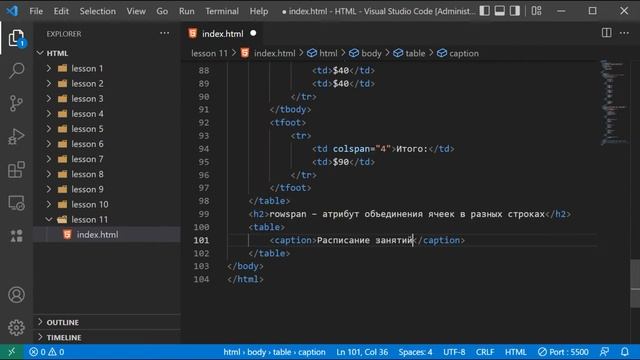Screen dimensions: 640x360
Task: Click html breadcrumb segment
Action: [322, 53]
